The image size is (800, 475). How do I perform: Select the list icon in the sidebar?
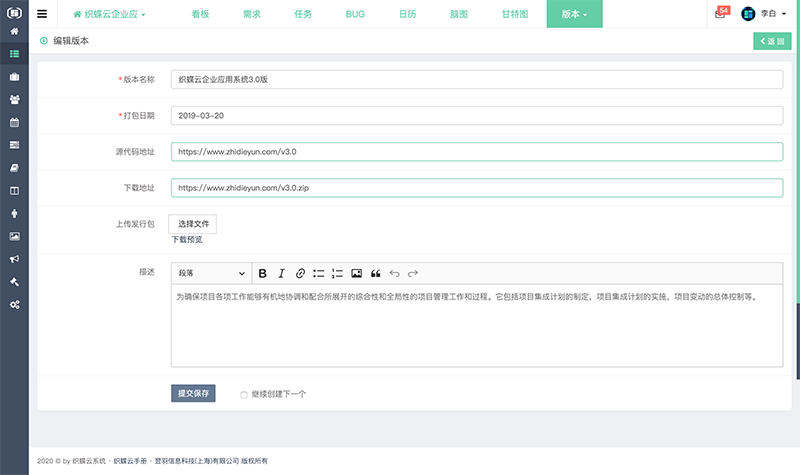coord(14,54)
